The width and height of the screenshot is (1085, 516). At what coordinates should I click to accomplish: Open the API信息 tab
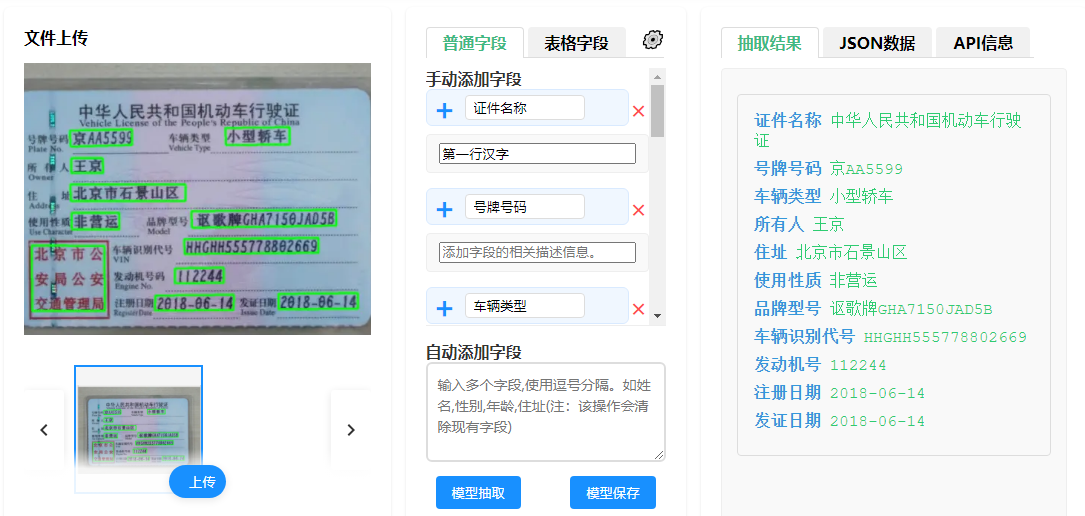coord(983,43)
